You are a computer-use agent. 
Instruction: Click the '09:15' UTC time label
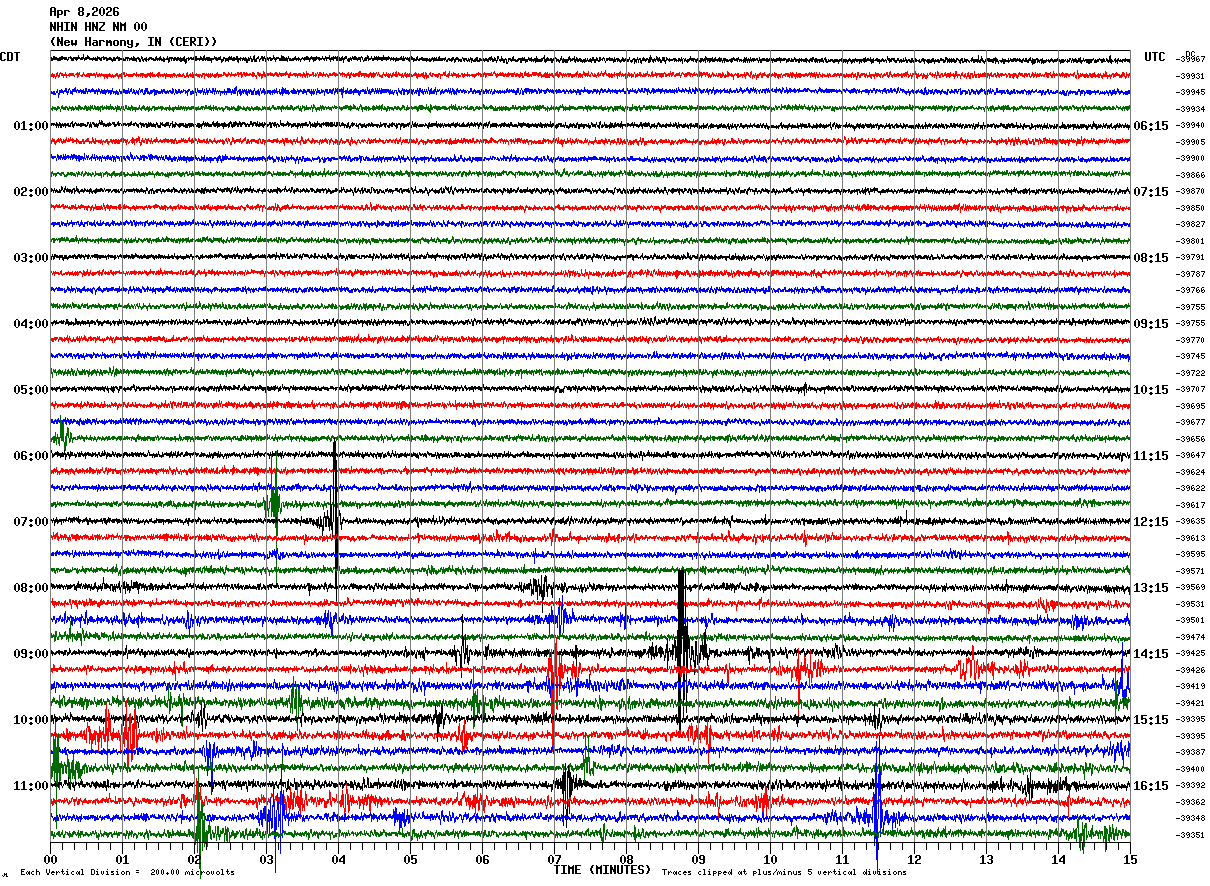tap(1151, 324)
